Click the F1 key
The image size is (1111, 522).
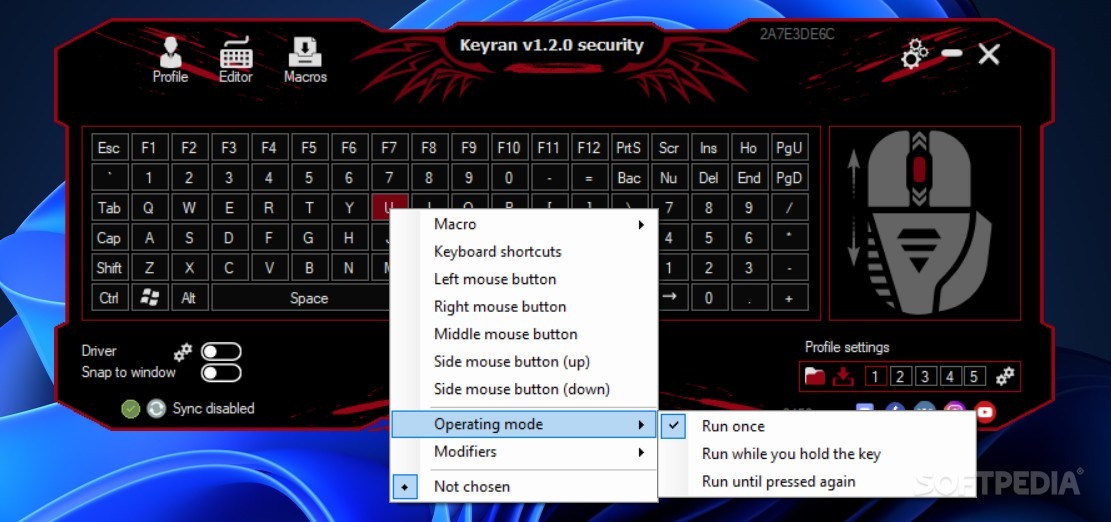click(149, 147)
